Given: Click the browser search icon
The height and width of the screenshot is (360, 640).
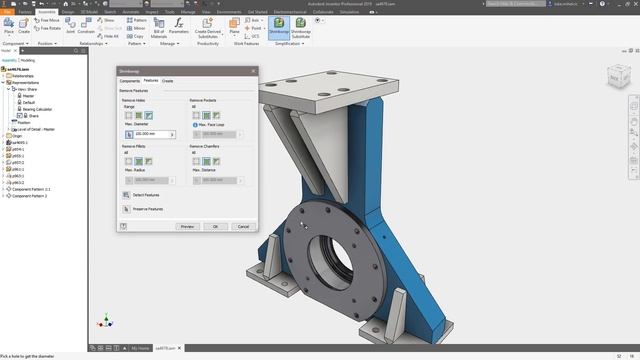Looking at the screenshot, I should click(x=76, y=51).
